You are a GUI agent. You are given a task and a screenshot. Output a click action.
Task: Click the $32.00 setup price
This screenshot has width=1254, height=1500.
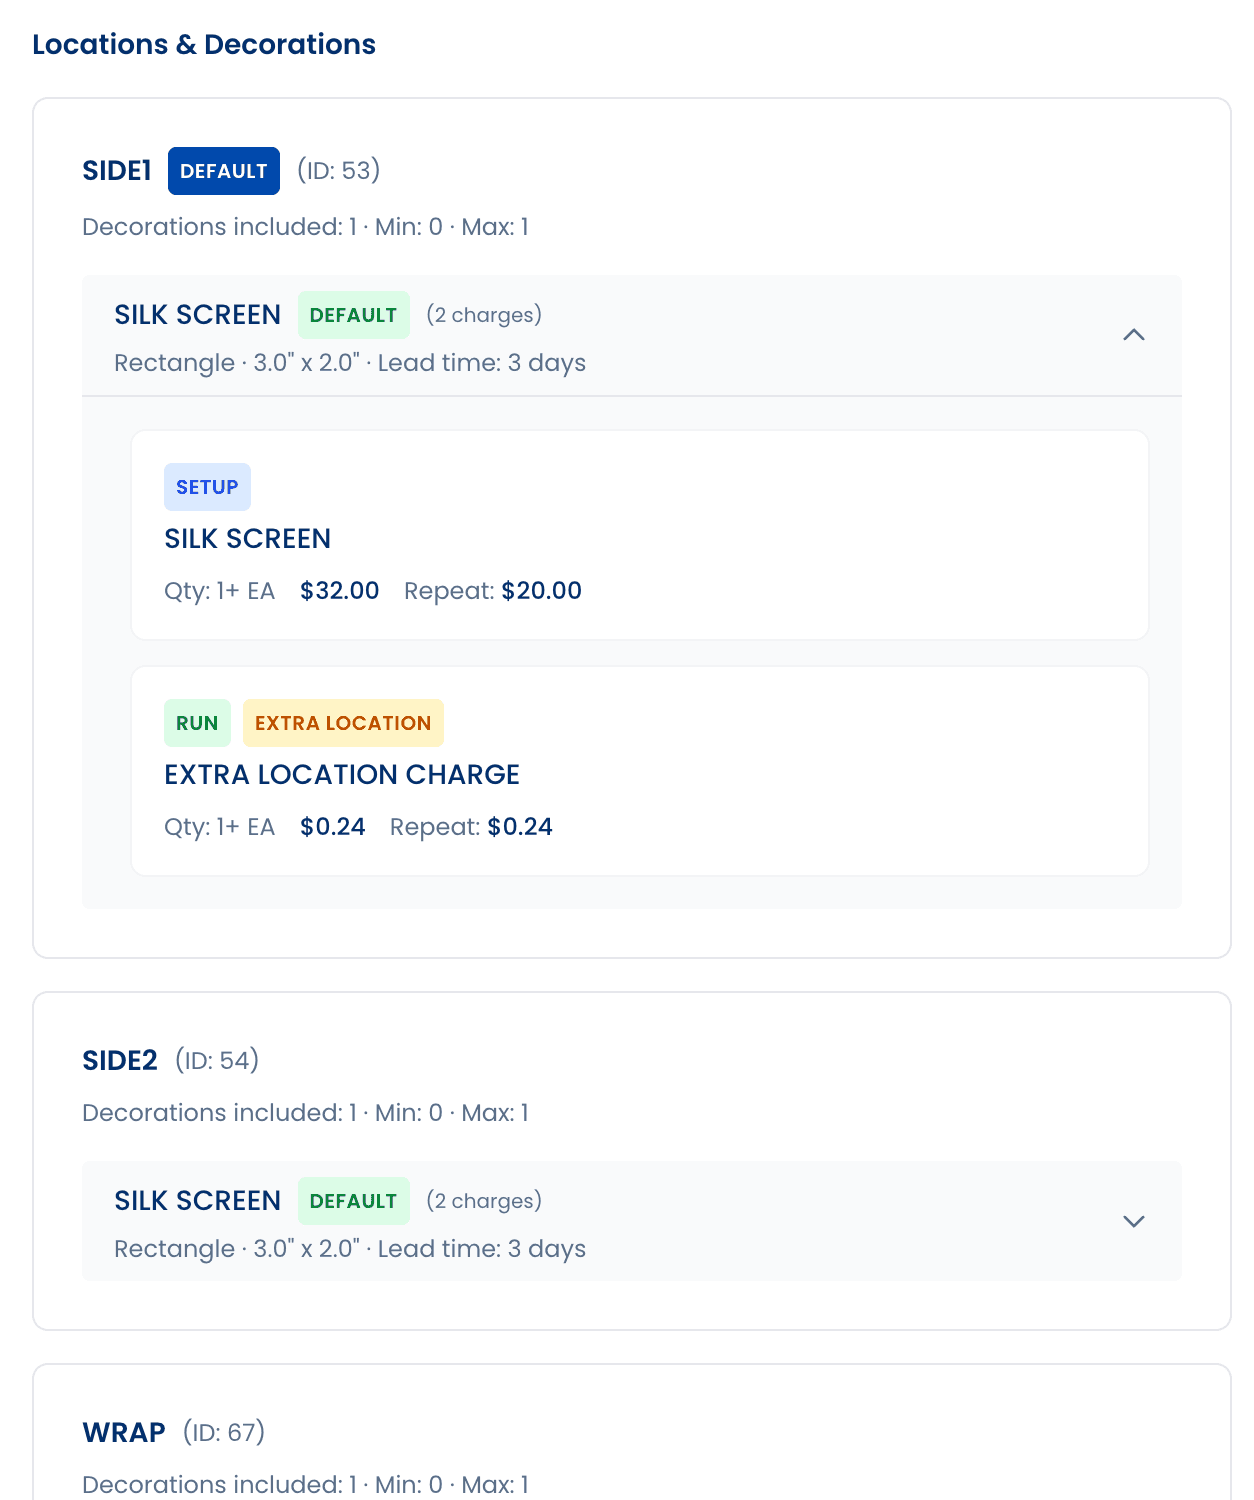coord(339,591)
